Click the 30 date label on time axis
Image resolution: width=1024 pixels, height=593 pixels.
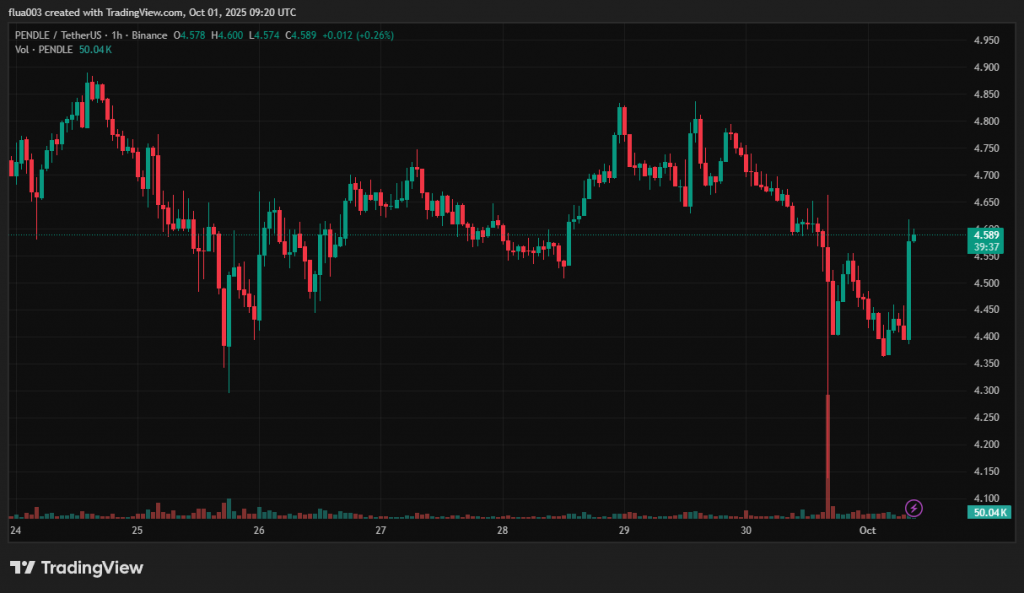[x=746, y=530]
